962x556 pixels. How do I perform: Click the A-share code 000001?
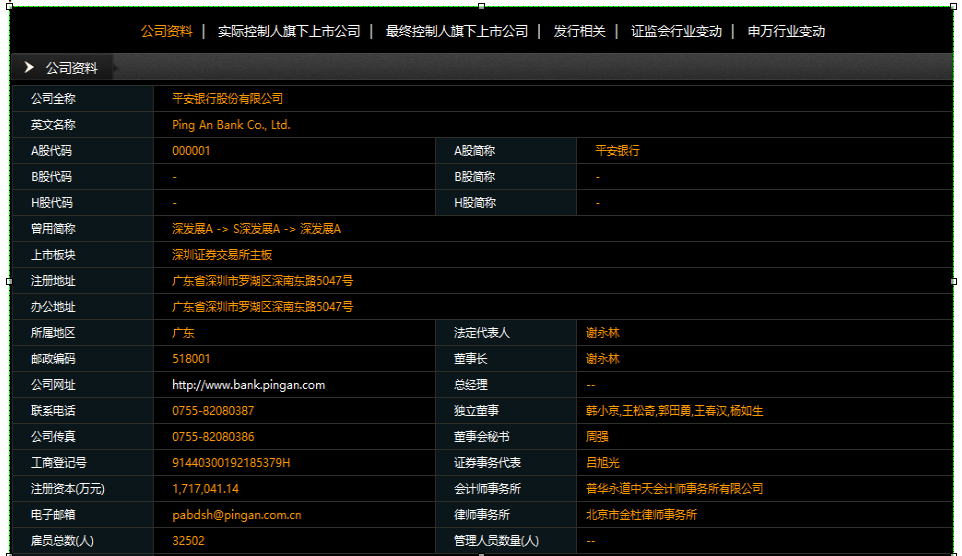[x=191, y=151]
